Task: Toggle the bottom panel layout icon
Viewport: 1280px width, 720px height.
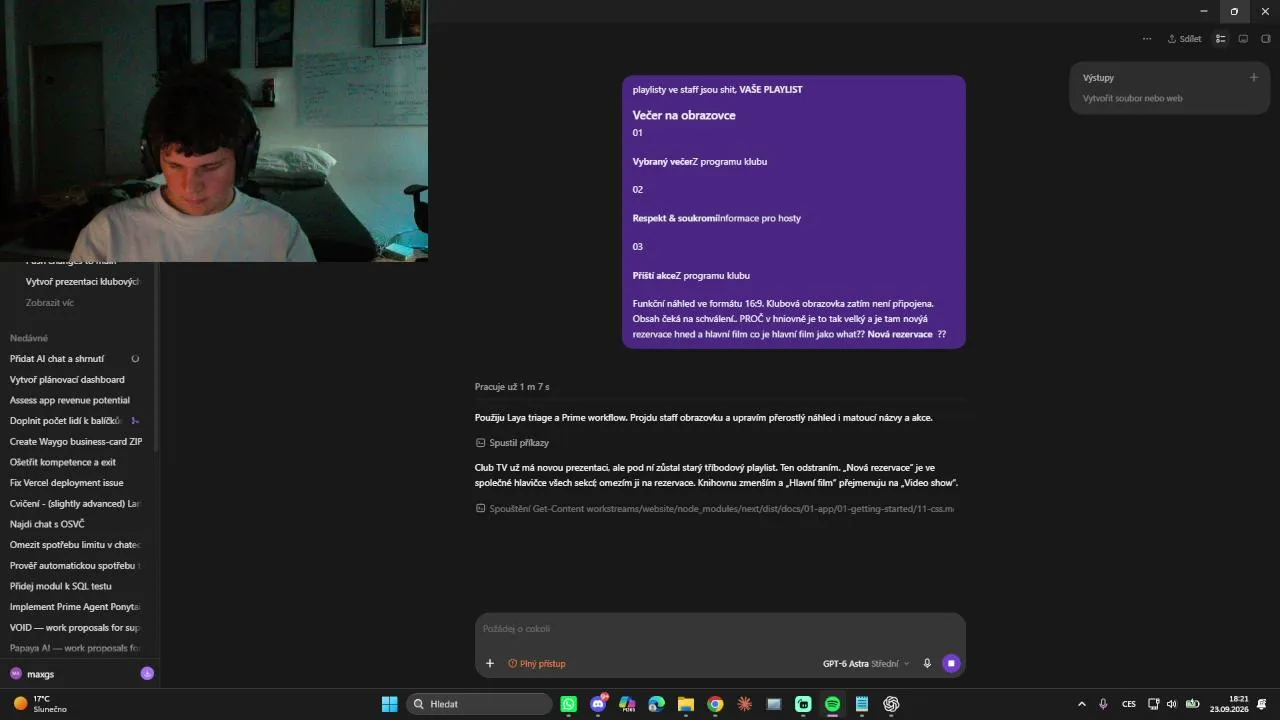Action: 1243,39
